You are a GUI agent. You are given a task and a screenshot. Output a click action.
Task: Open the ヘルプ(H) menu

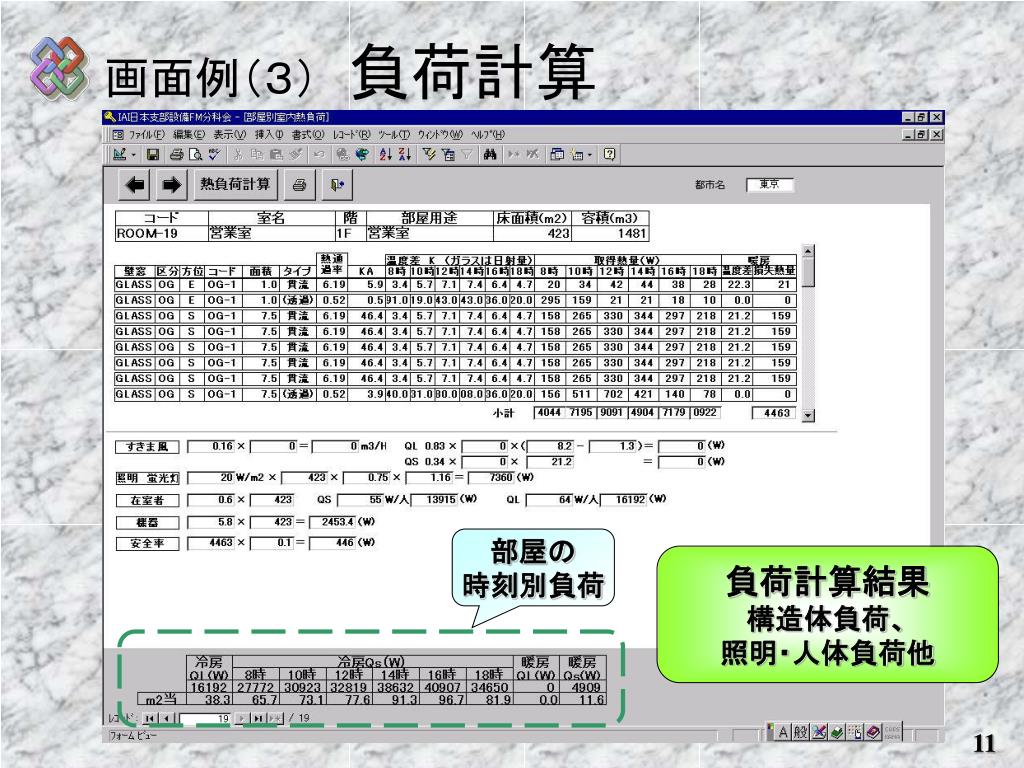488,135
